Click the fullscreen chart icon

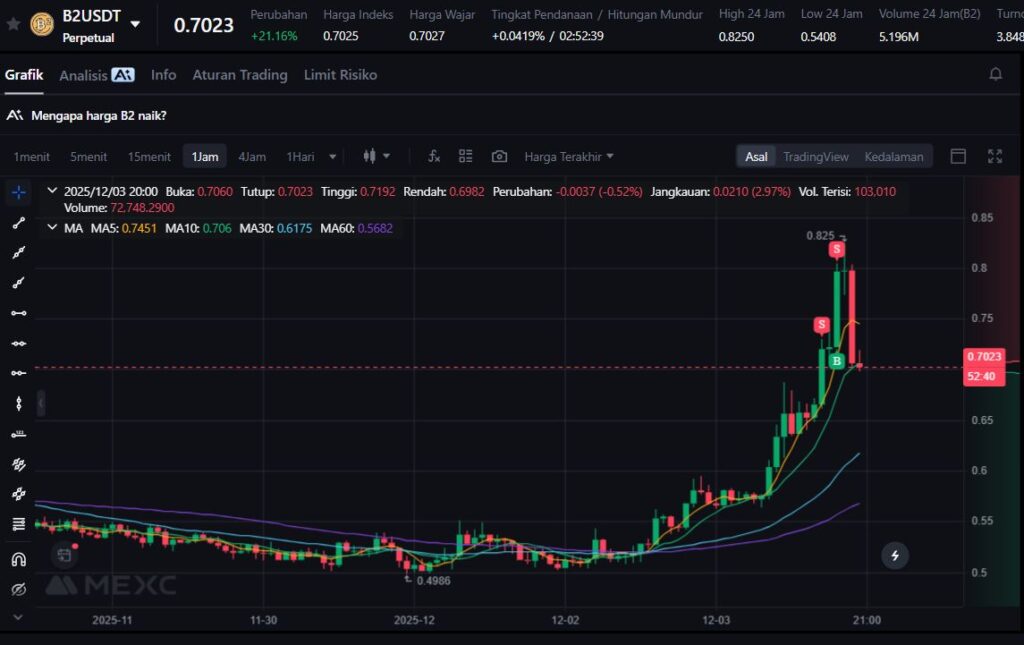click(994, 156)
